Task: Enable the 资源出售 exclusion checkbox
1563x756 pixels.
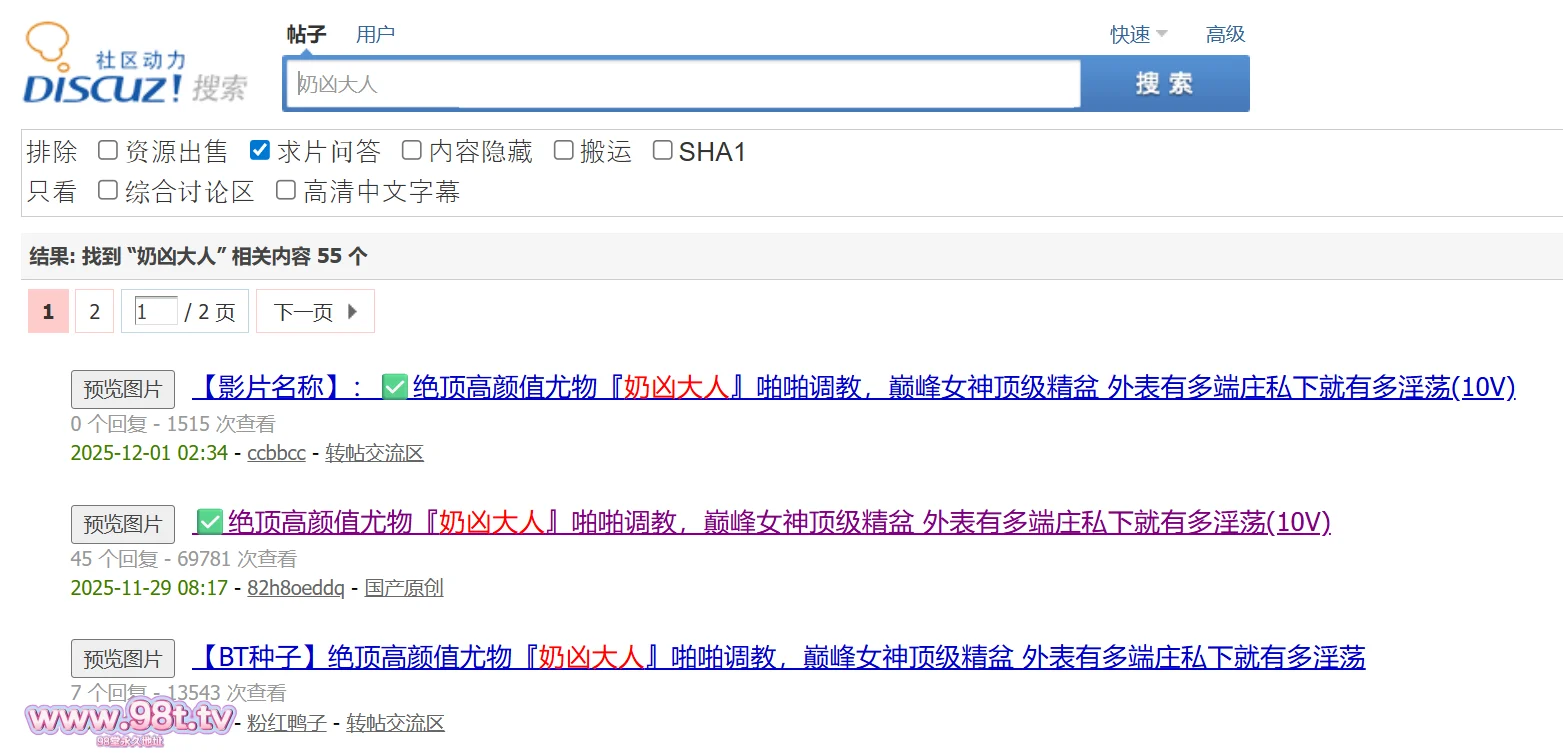Action: tap(108, 151)
